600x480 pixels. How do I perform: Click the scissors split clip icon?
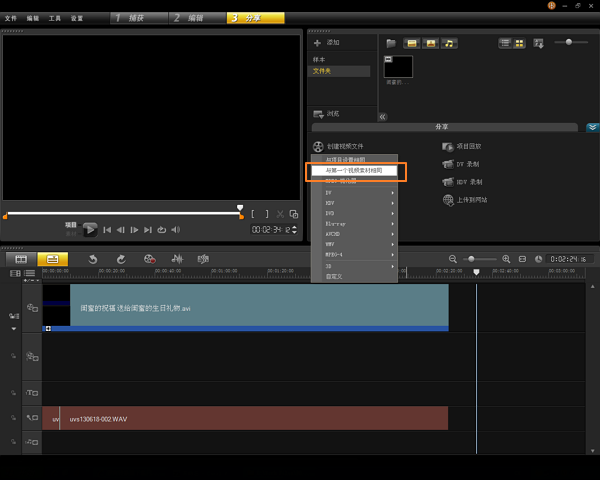tap(280, 214)
